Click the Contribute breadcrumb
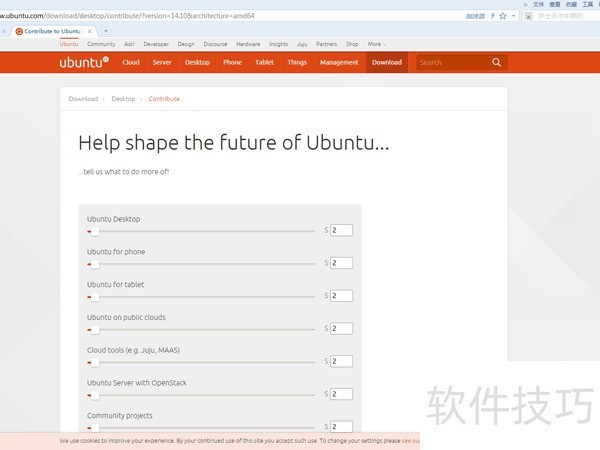 pyautogui.click(x=164, y=99)
